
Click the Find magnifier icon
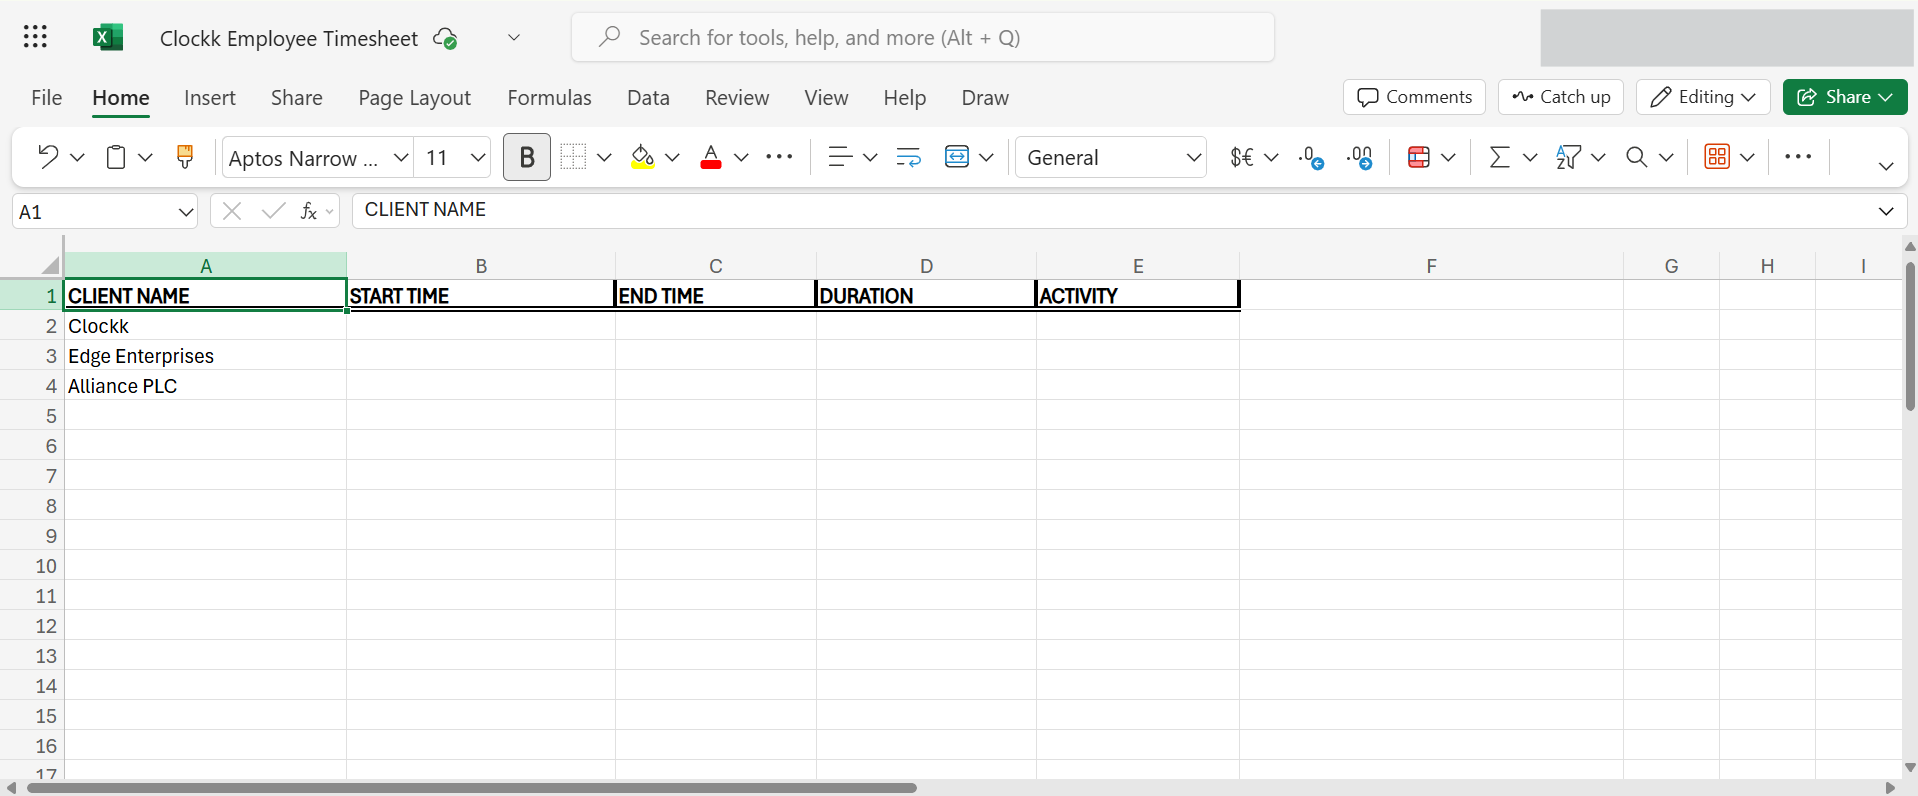[1636, 157]
